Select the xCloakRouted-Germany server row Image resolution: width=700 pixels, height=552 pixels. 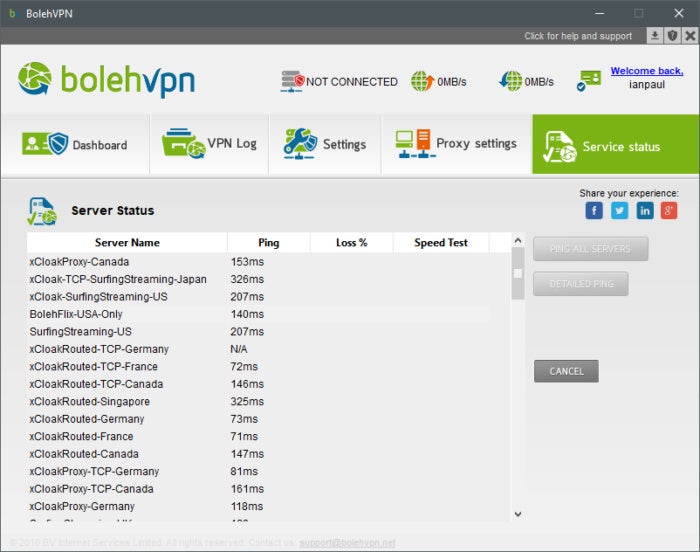pos(269,419)
